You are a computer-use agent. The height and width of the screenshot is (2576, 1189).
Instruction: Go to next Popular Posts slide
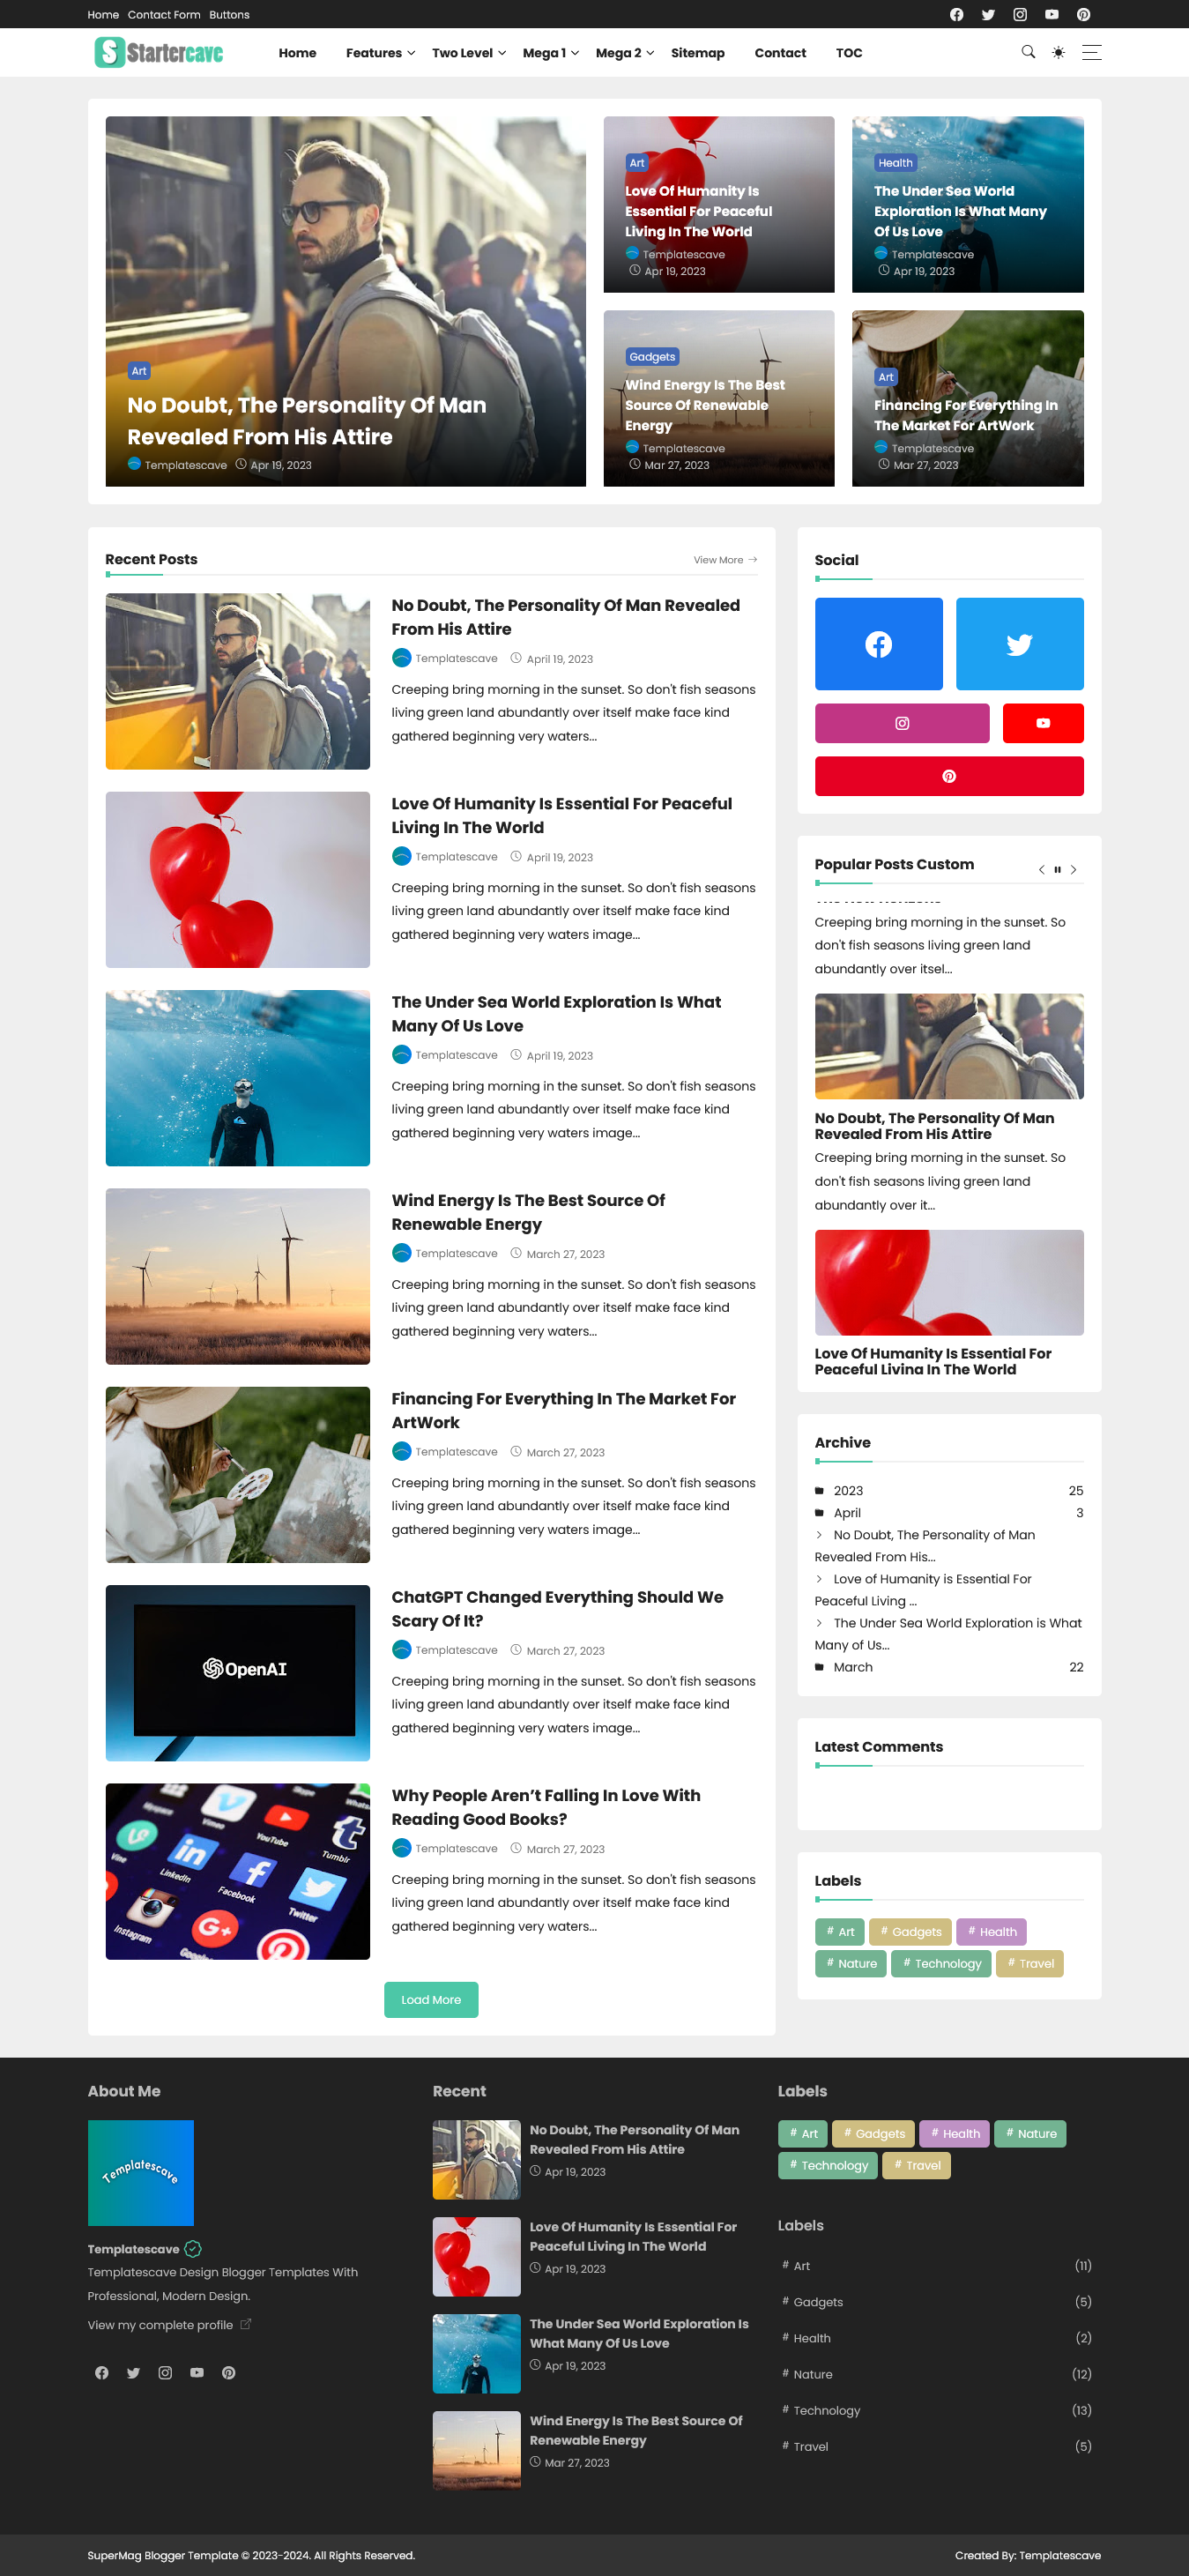pos(1073,869)
